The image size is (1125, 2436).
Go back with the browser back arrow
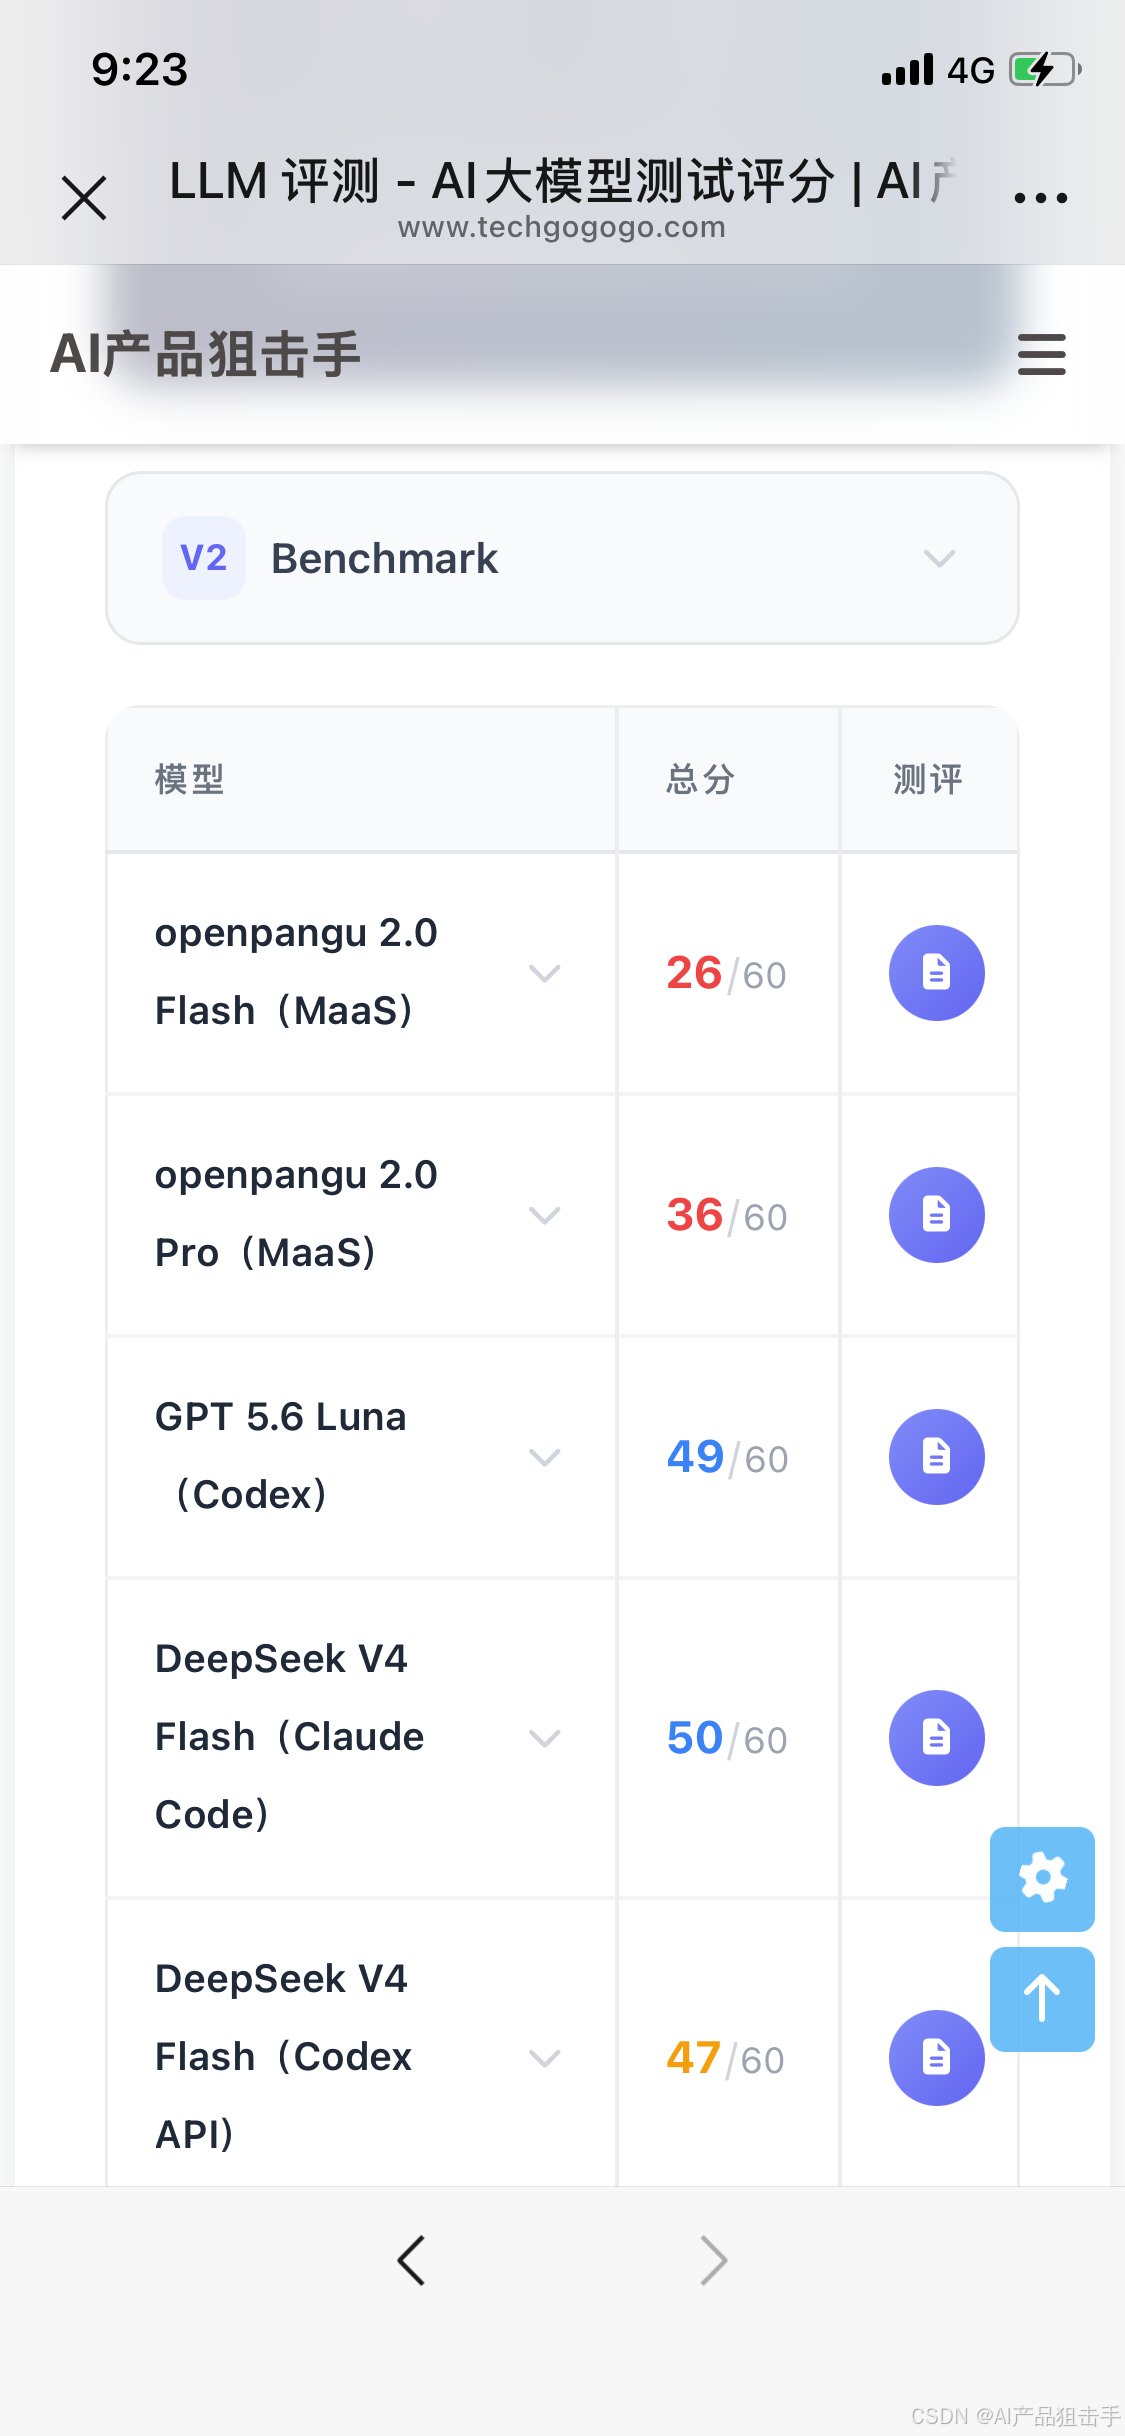pos(411,2260)
